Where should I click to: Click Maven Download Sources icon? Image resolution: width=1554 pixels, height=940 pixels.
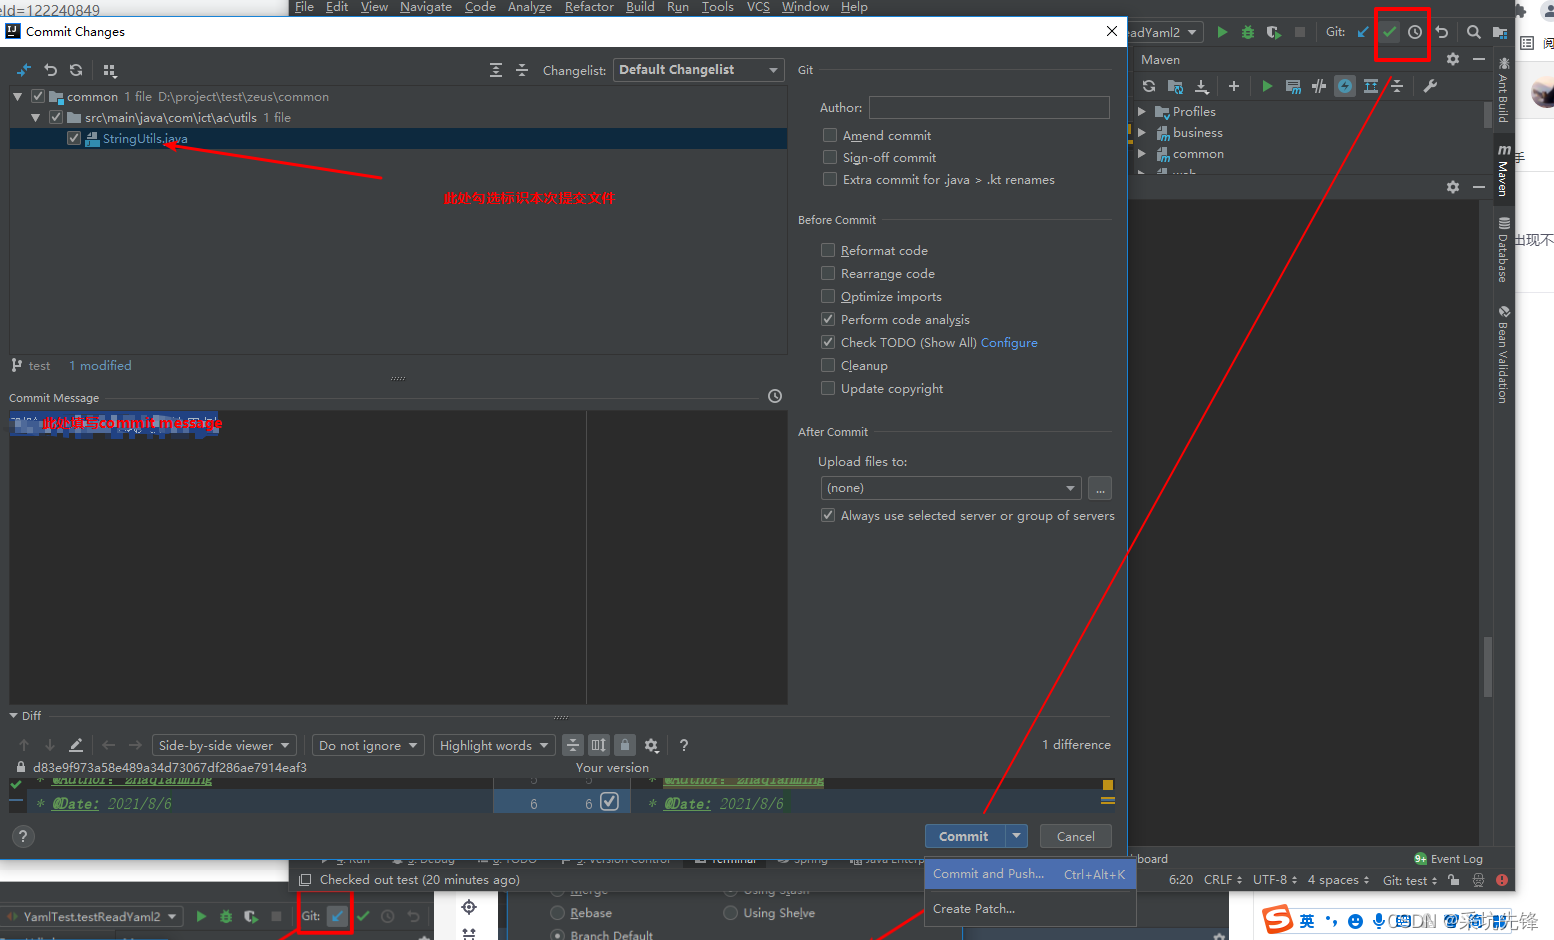point(1202,86)
